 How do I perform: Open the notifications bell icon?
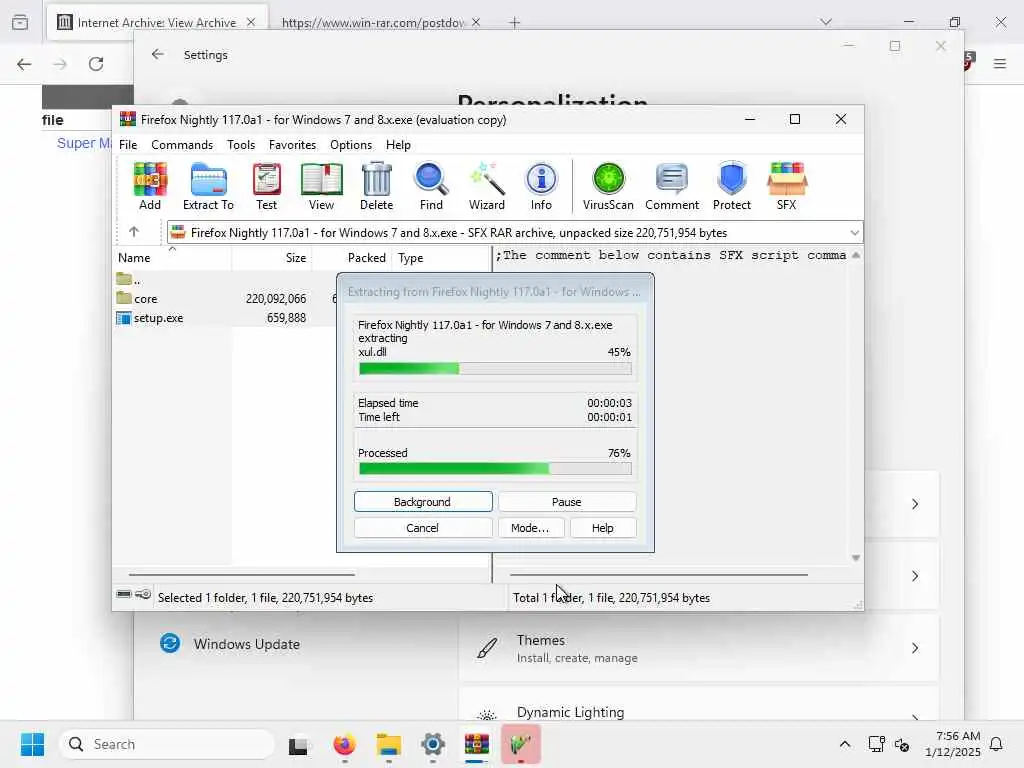(x=997, y=744)
